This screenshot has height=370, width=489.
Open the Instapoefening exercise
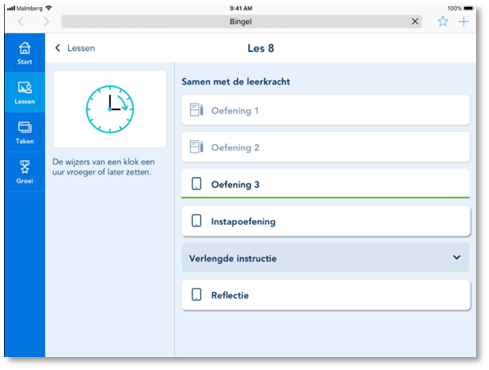(x=326, y=221)
